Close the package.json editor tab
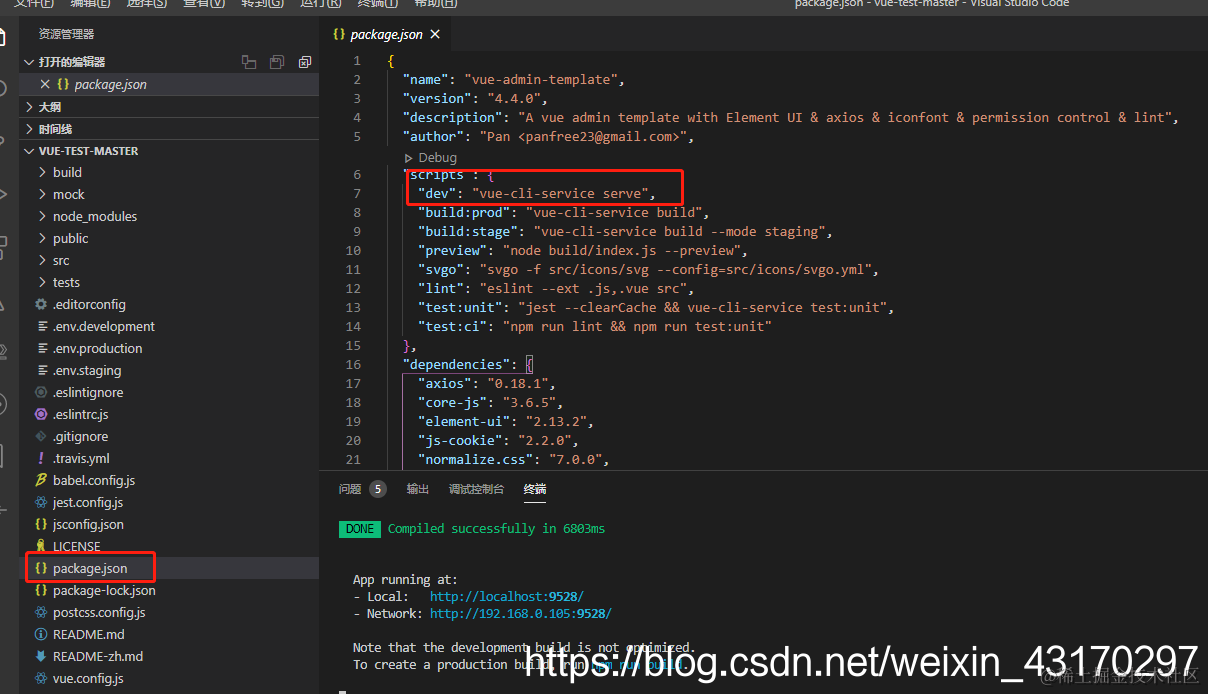The height and width of the screenshot is (694, 1208). coord(435,34)
